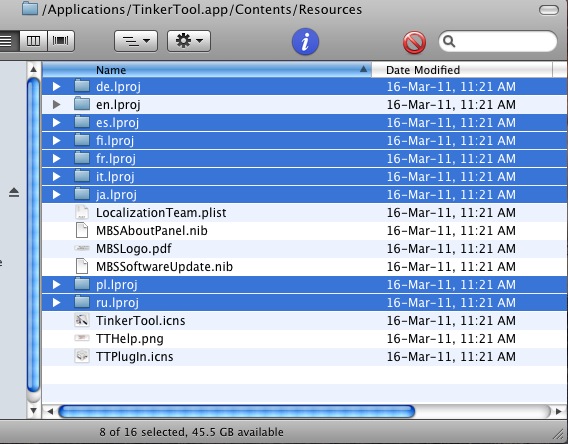Click the eject icon in the sidebar
Viewport: 568px width, 444px height.
14,192
